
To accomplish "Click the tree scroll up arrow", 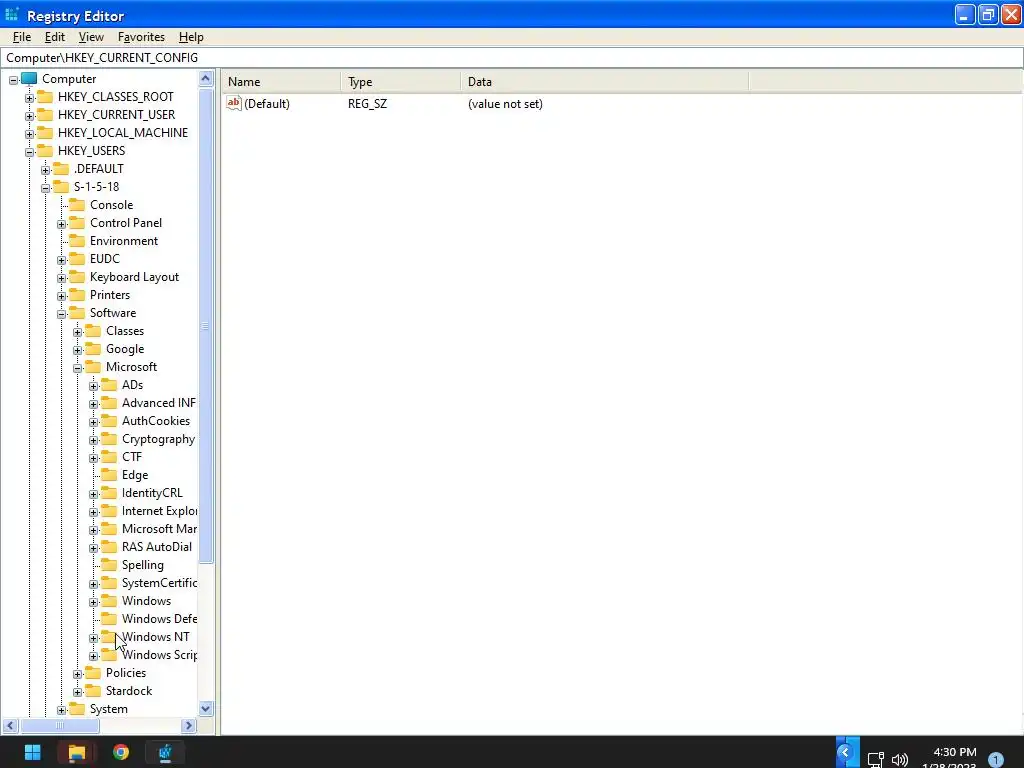I will tap(206, 79).
